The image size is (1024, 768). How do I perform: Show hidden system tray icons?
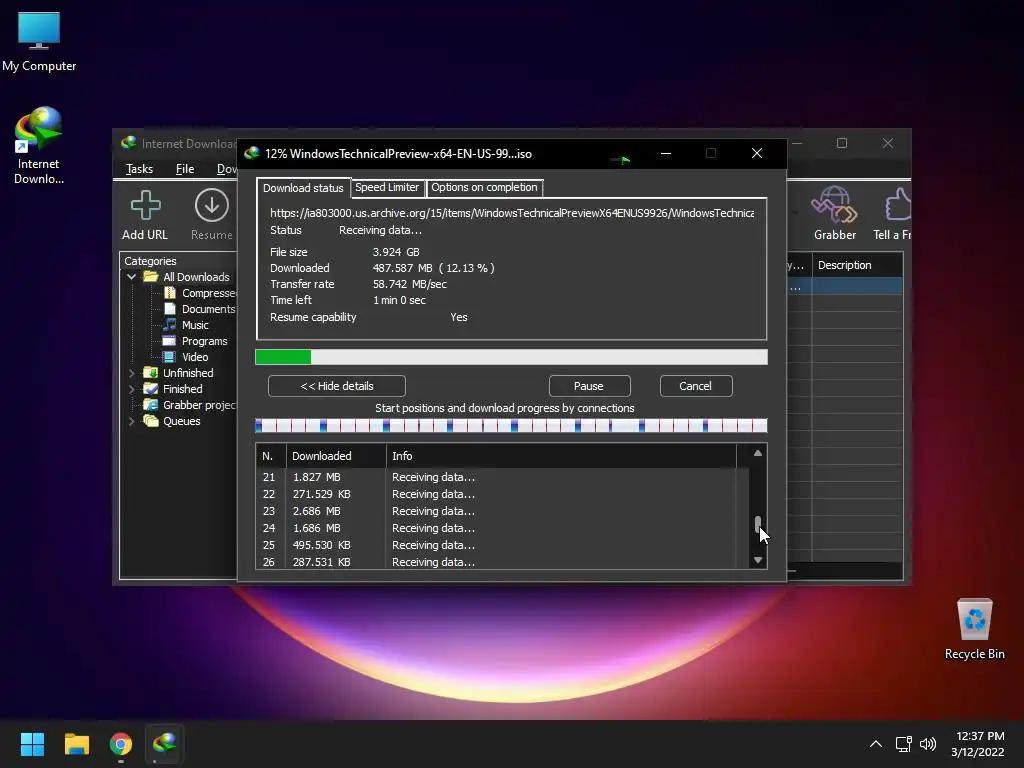[876, 744]
